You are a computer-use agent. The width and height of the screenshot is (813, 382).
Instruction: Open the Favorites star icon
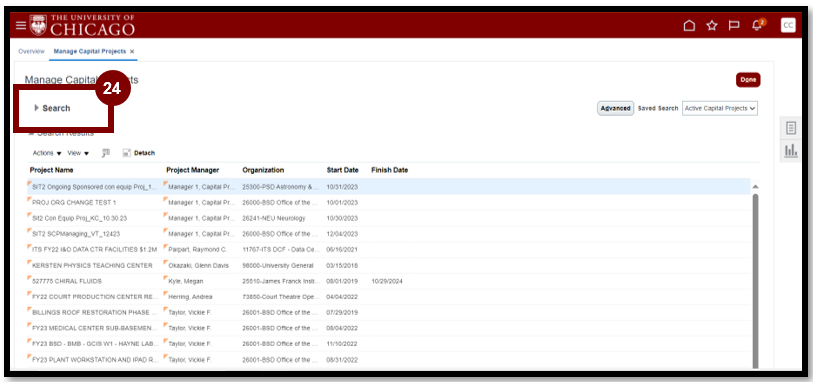[x=712, y=25]
